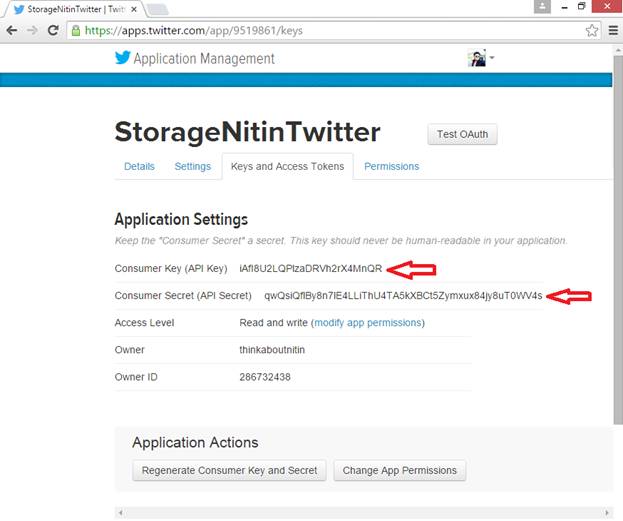Click the green SSL padlock icon

[x=76, y=30]
